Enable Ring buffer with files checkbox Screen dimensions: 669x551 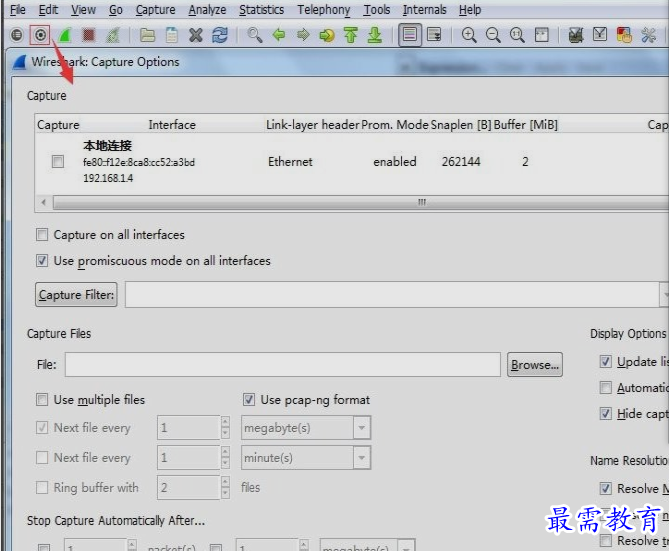click(x=42, y=487)
